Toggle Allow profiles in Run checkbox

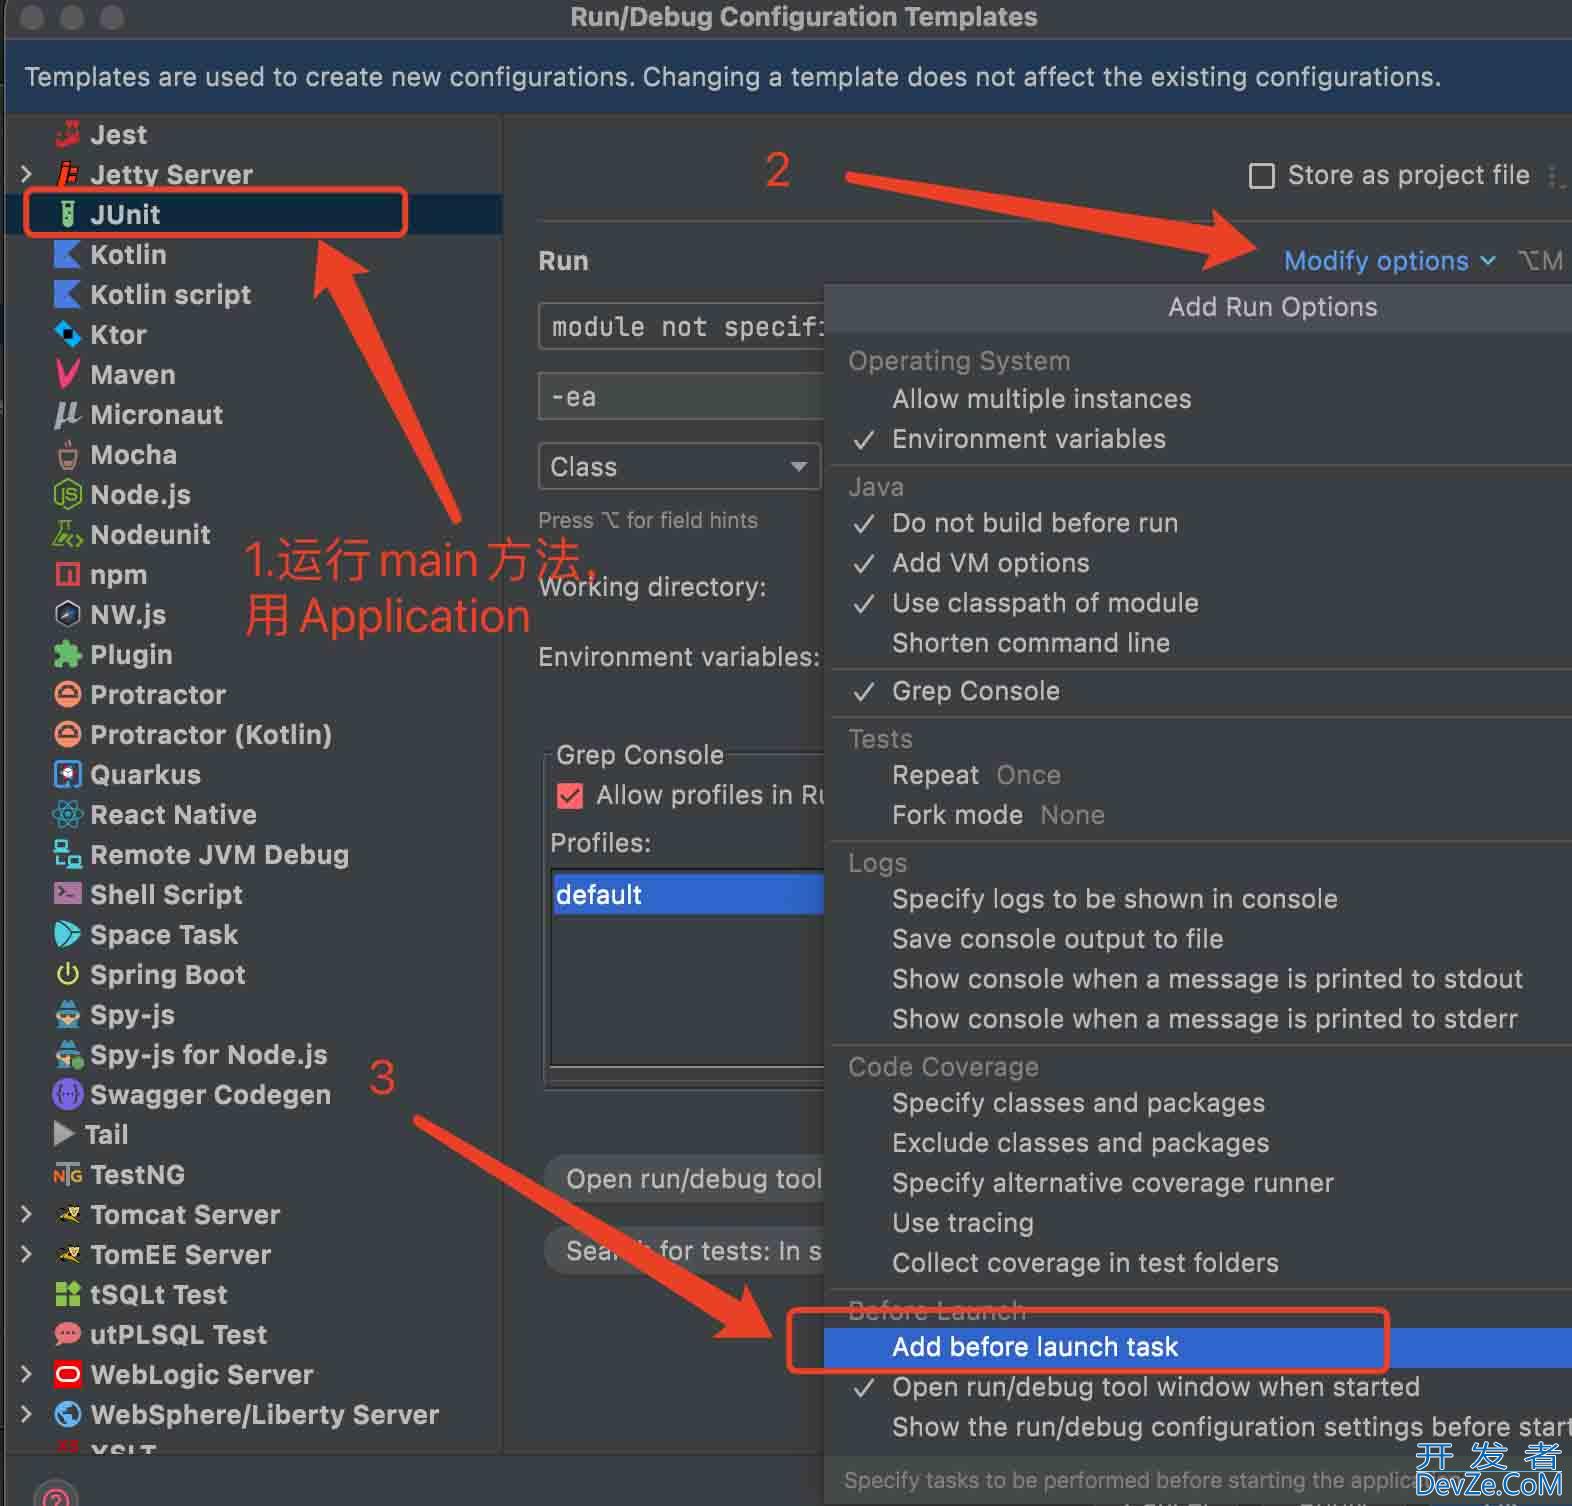(x=570, y=796)
